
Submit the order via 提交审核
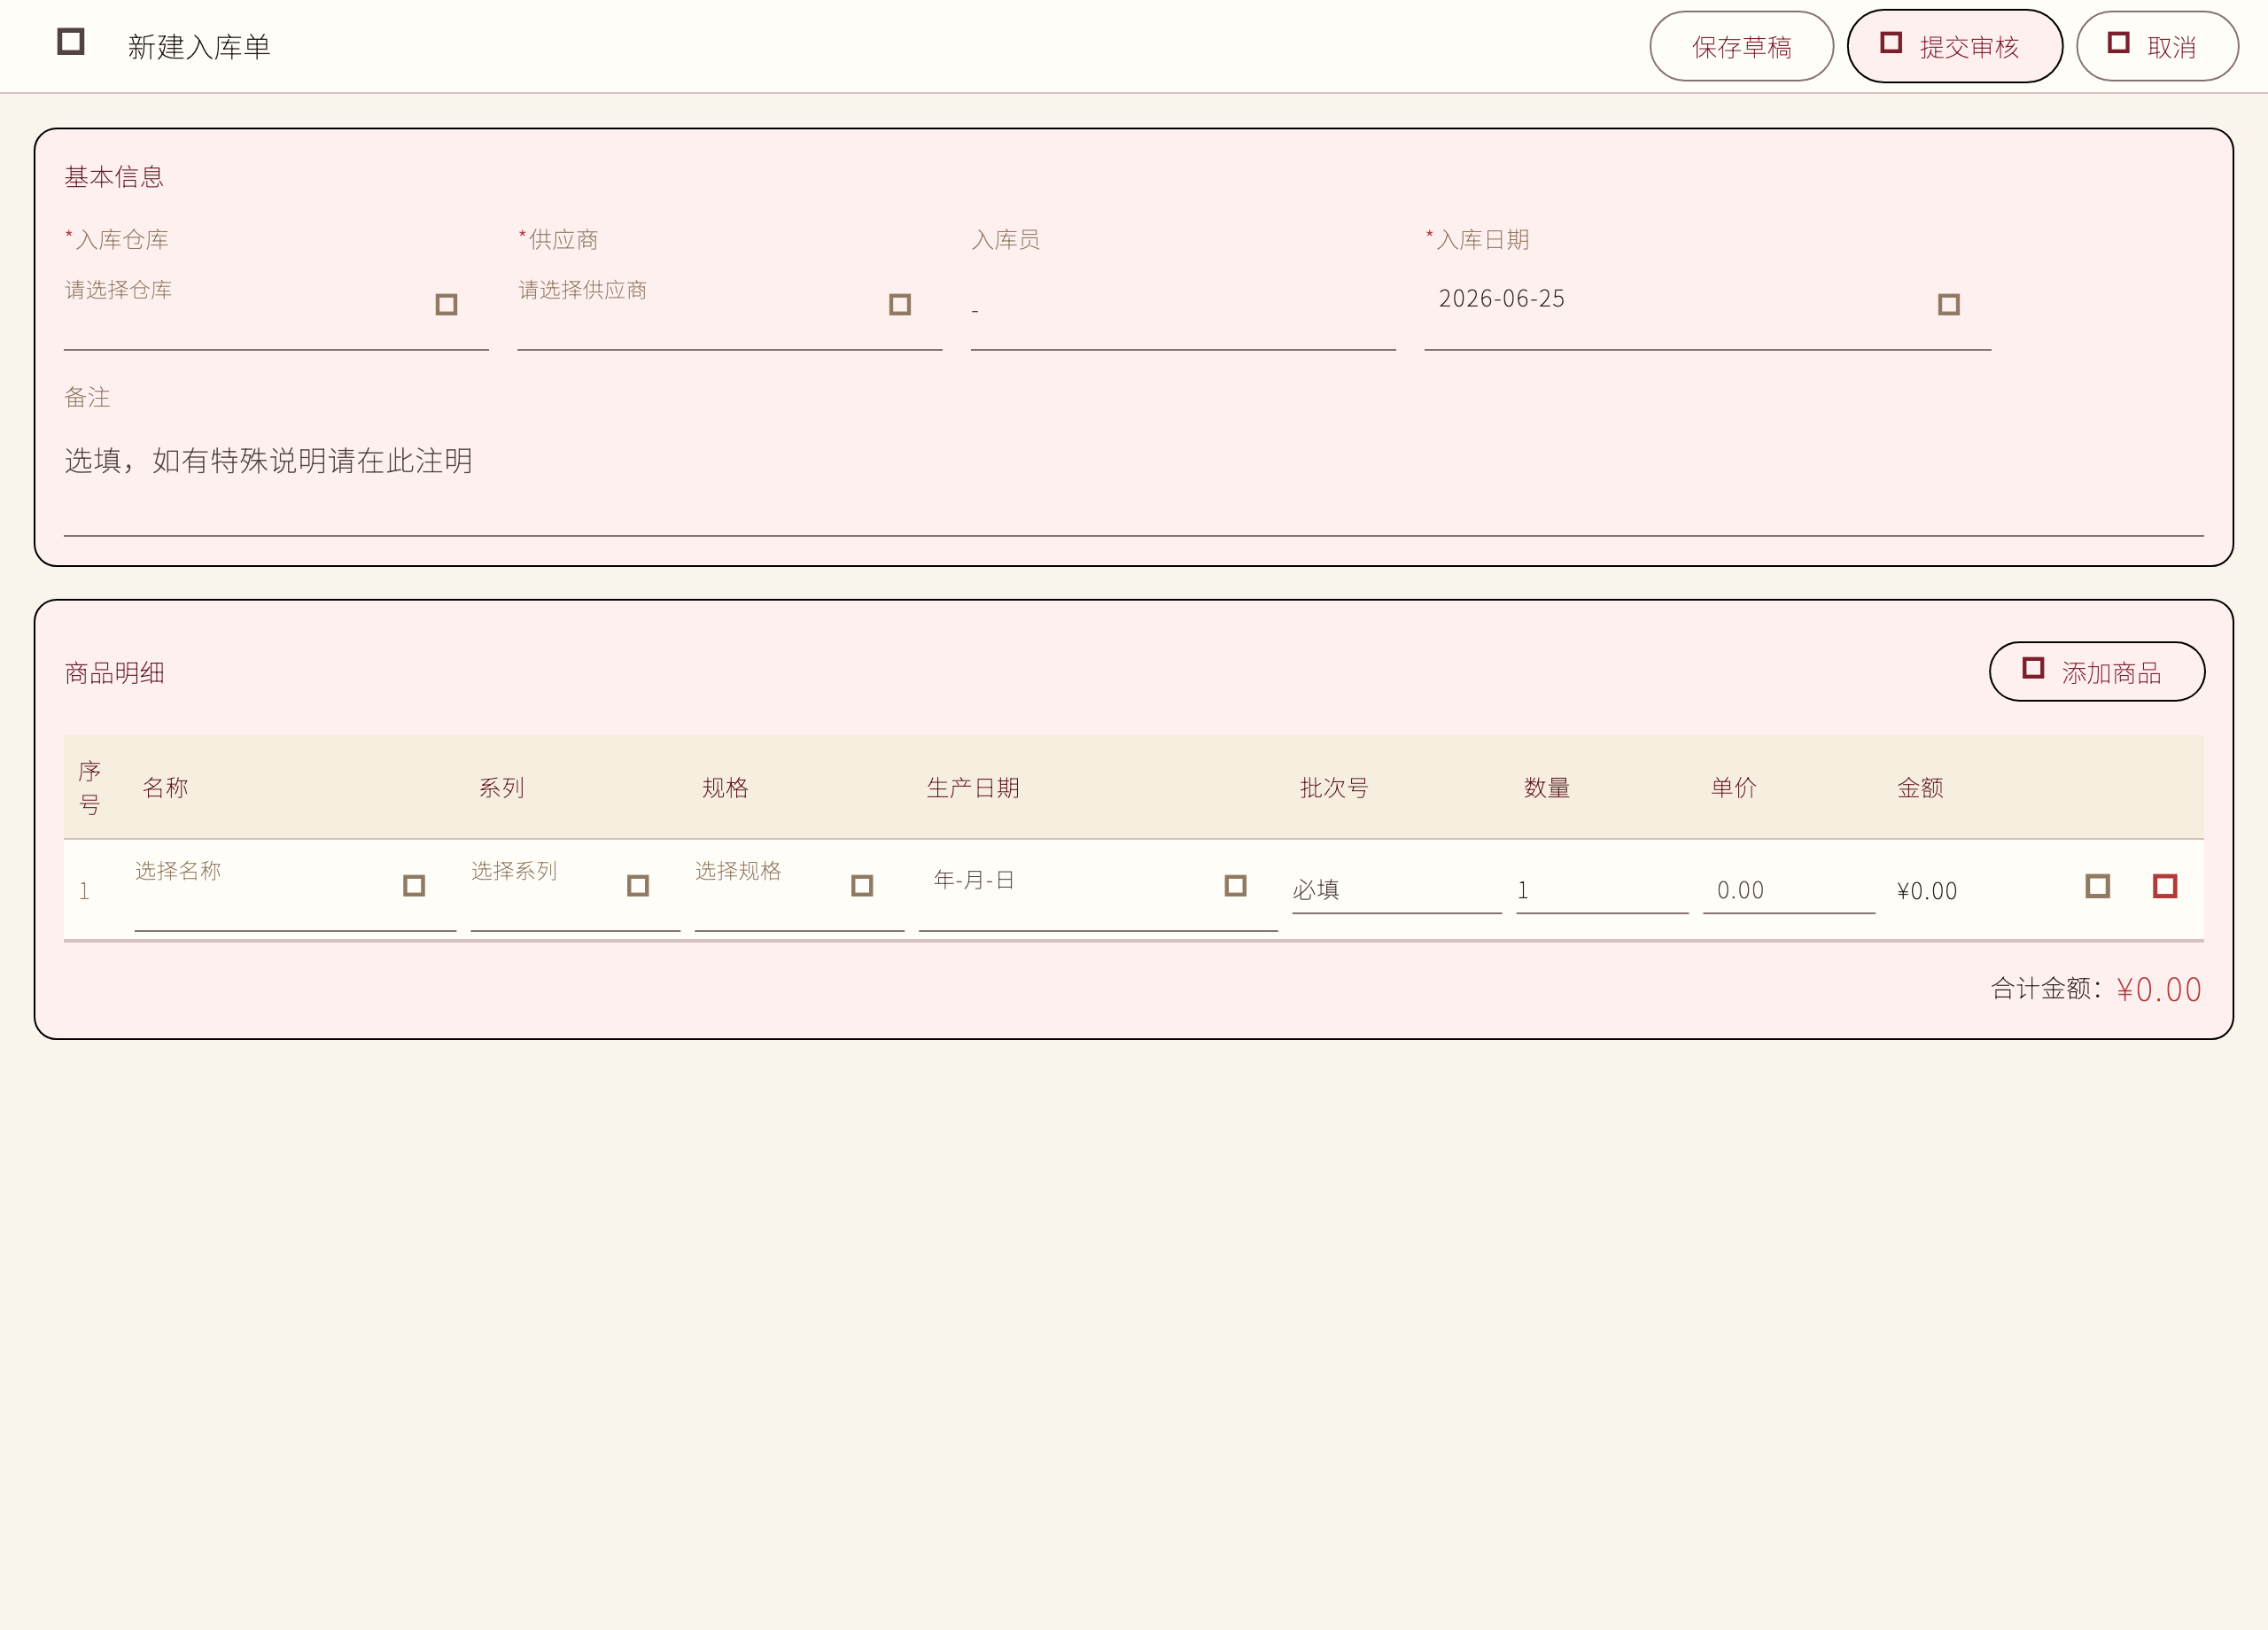[1955, 46]
